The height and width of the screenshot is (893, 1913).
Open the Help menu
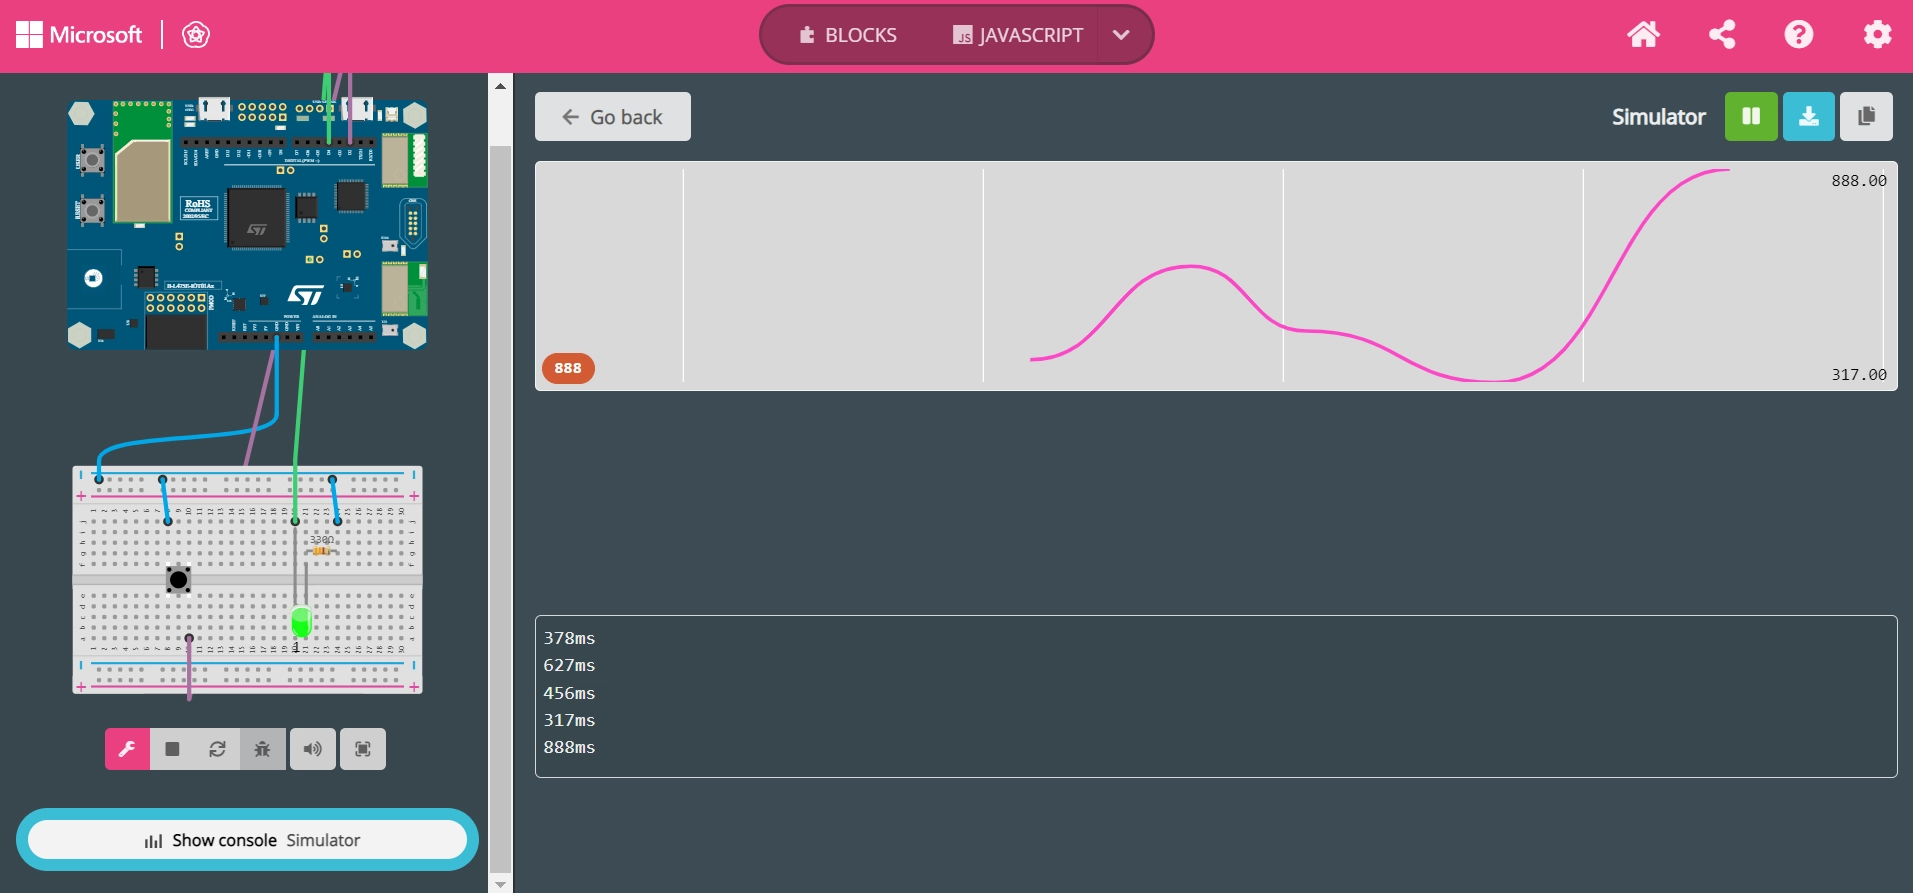[x=1798, y=35]
